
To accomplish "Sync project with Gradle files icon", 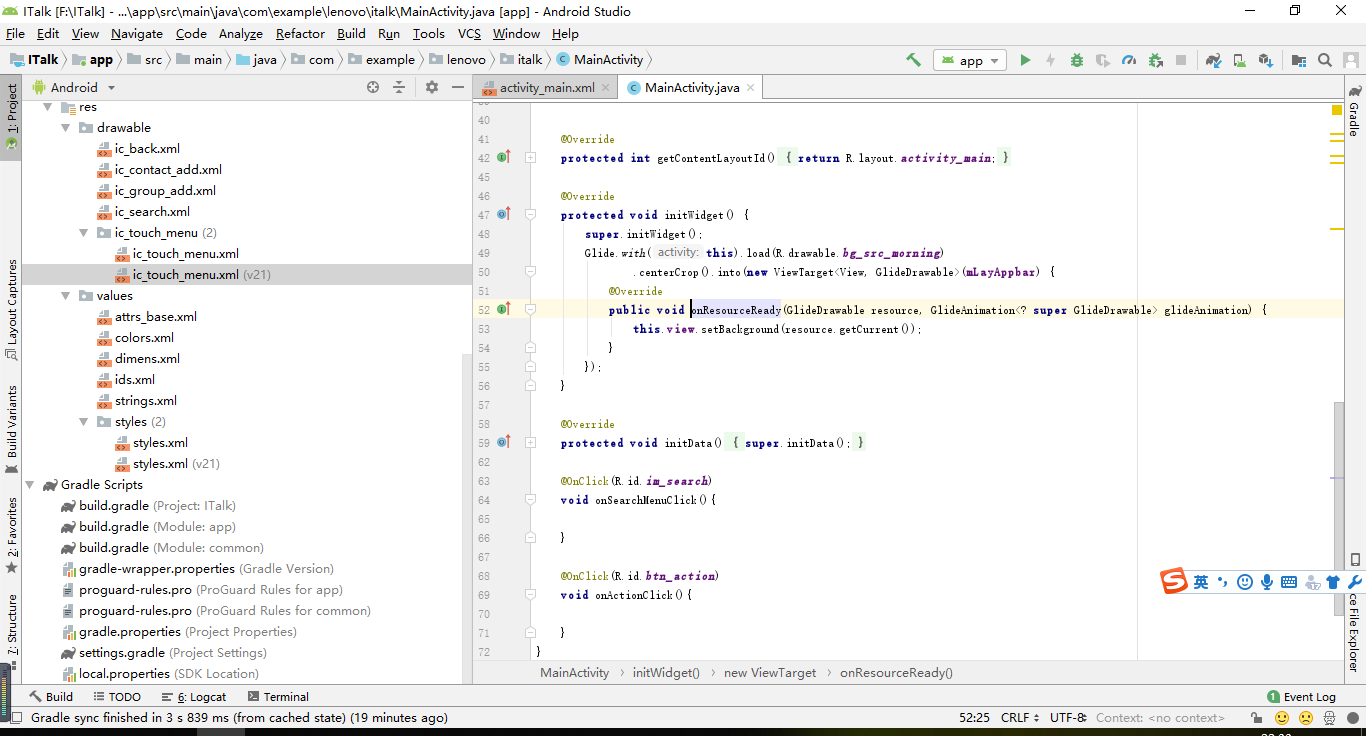I will pyautogui.click(x=1213, y=60).
